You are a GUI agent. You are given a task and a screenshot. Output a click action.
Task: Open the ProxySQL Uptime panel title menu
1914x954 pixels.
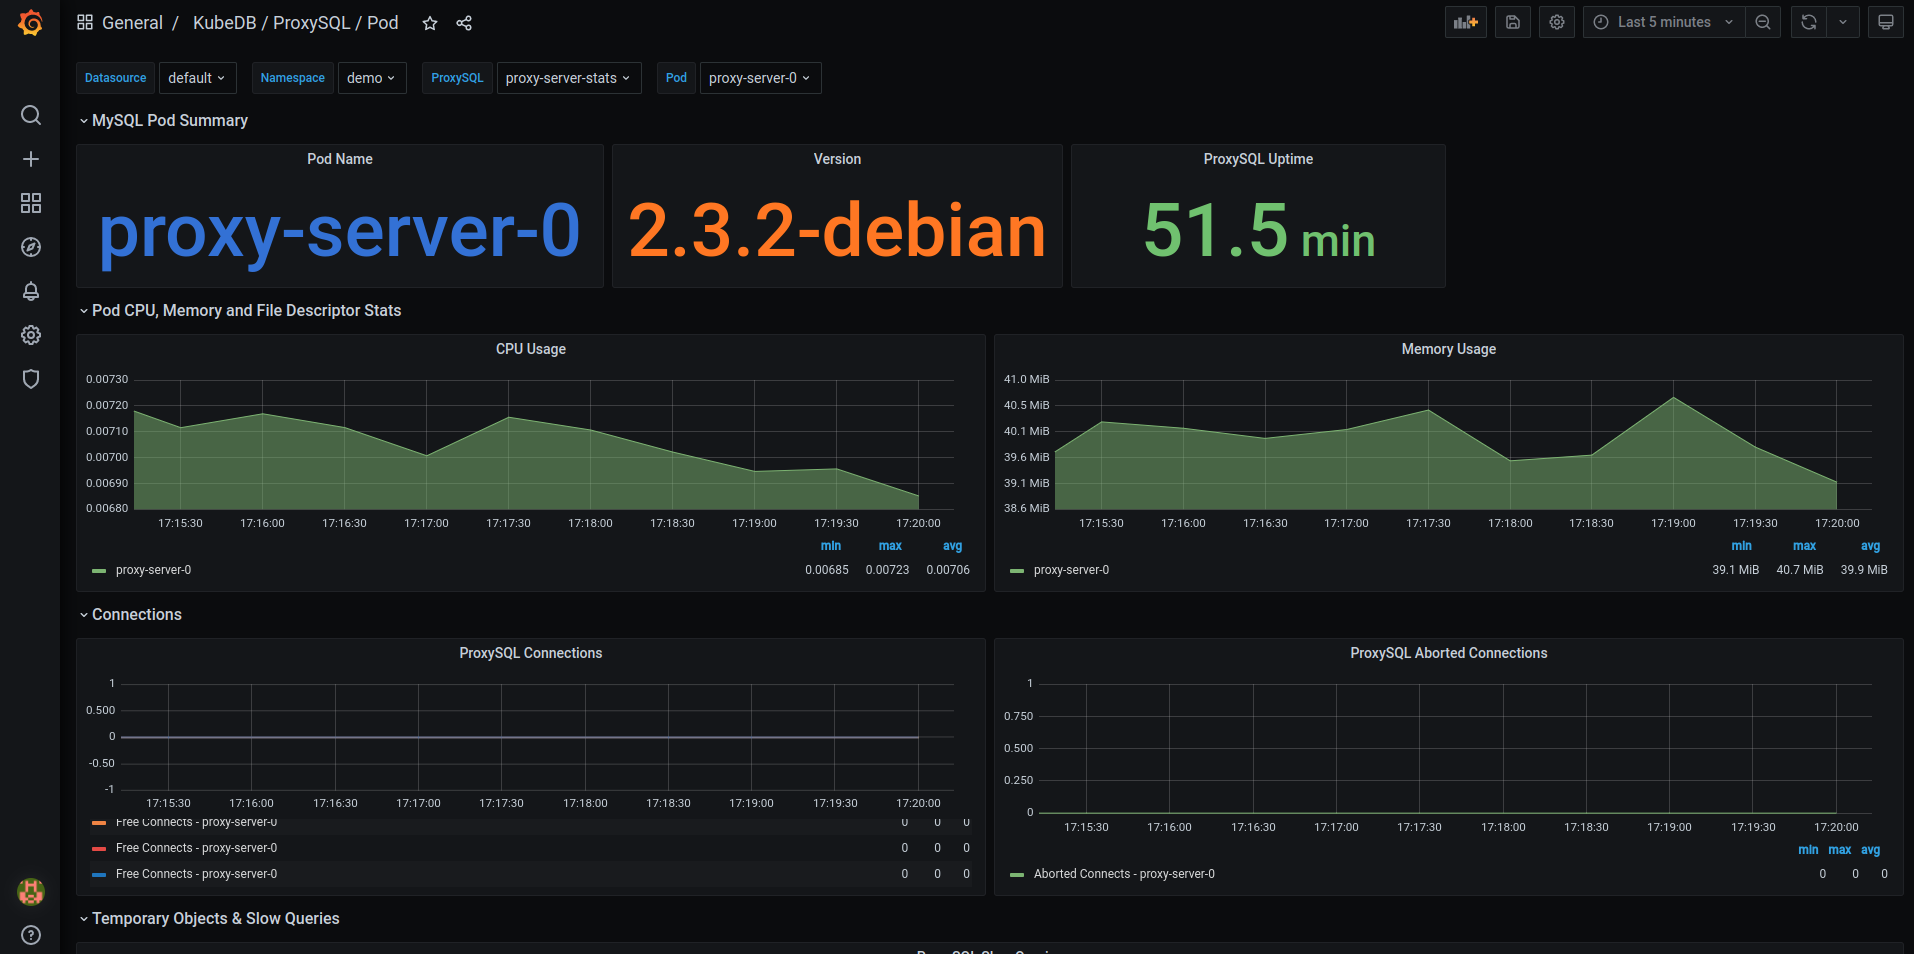[x=1258, y=159]
